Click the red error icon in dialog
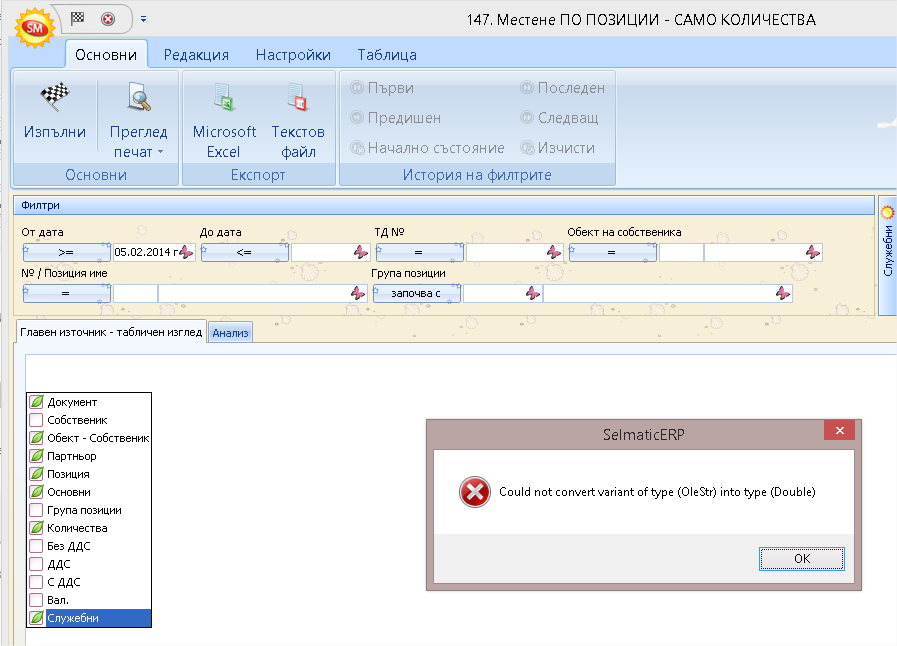The image size is (897, 646). coord(475,492)
